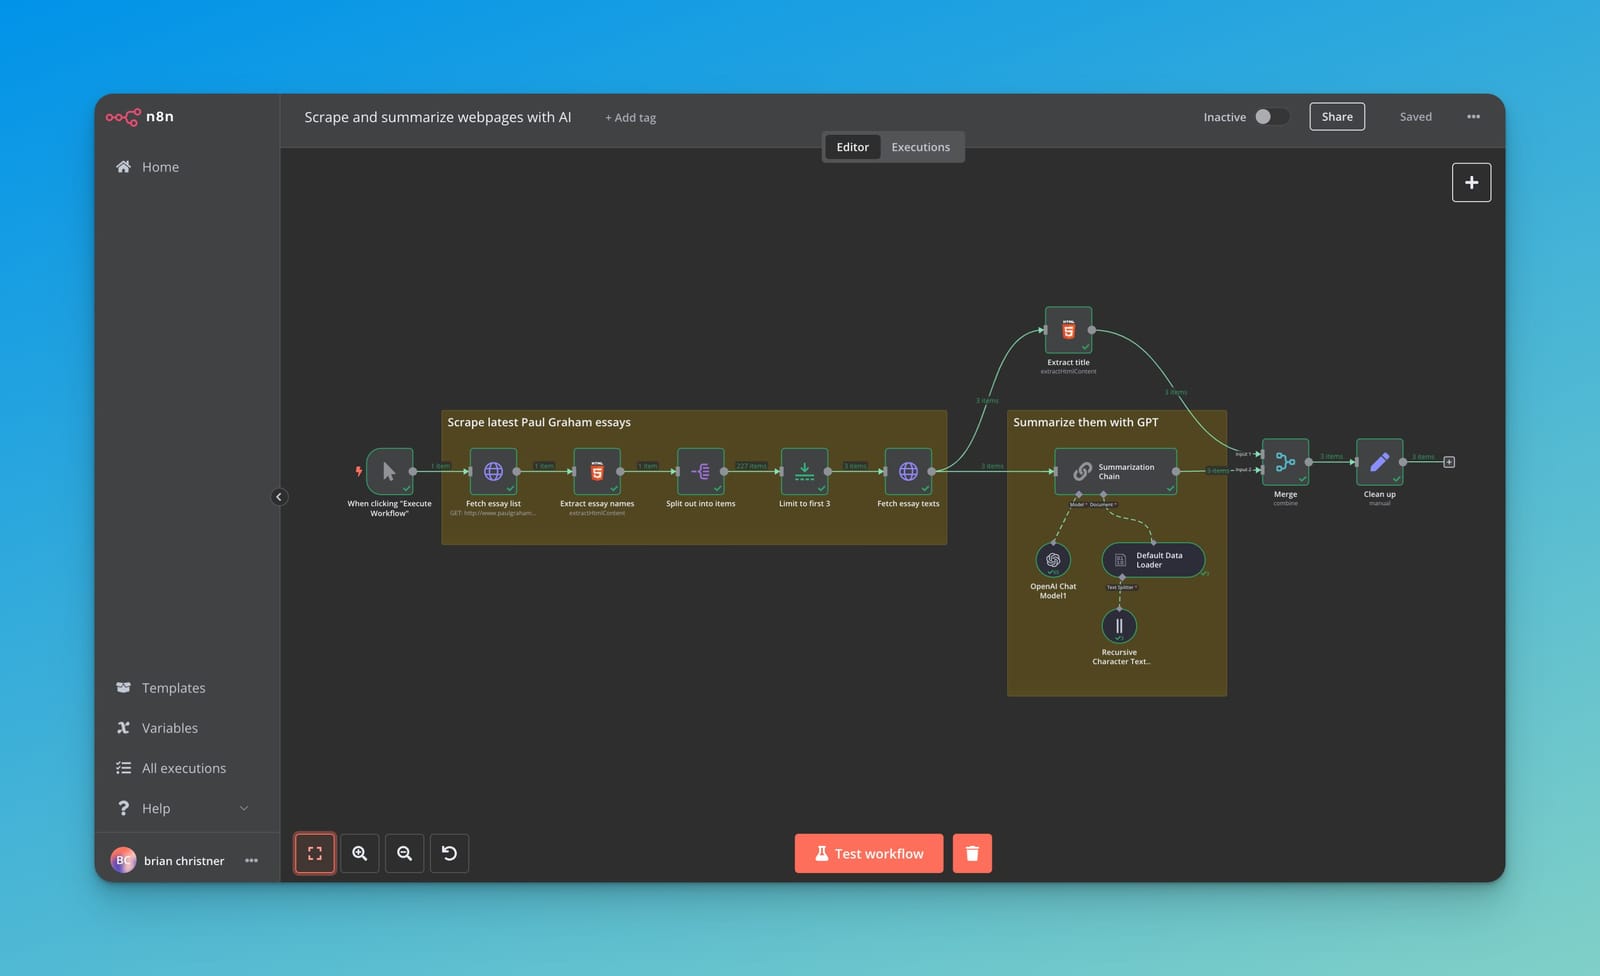This screenshot has height=976, width=1600.
Task: Open the Summarization Chain node
Action: pyautogui.click(x=1115, y=471)
